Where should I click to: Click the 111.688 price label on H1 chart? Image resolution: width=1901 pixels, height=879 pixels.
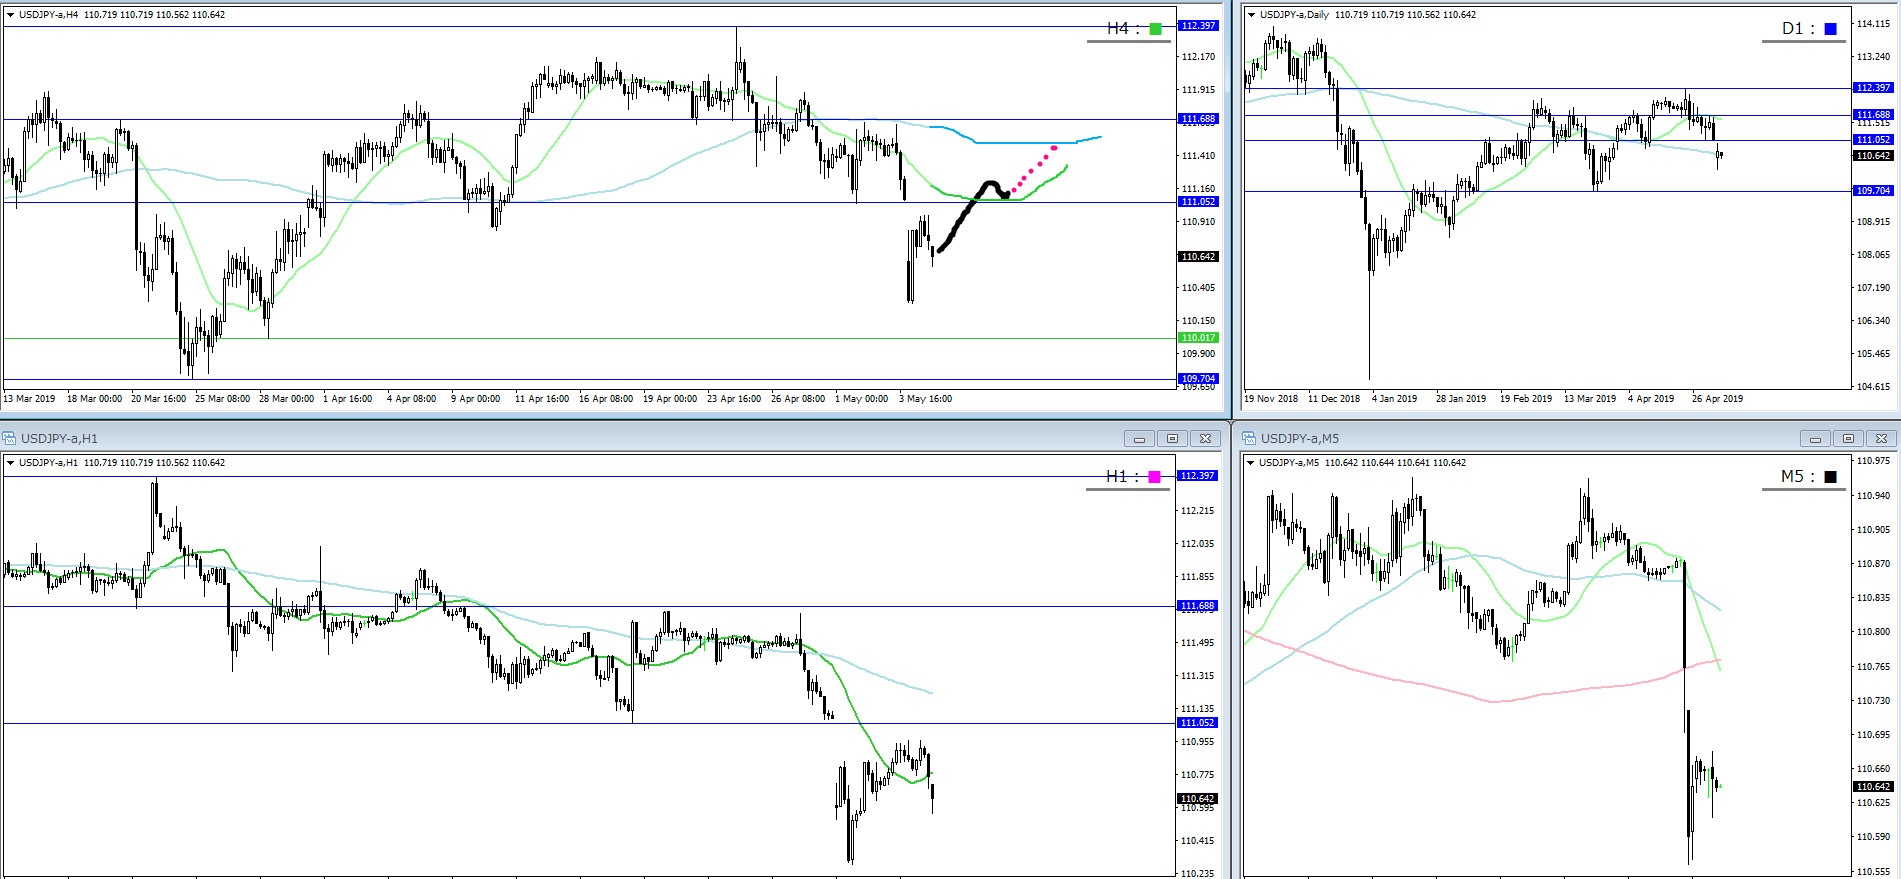click(1198, 606)
